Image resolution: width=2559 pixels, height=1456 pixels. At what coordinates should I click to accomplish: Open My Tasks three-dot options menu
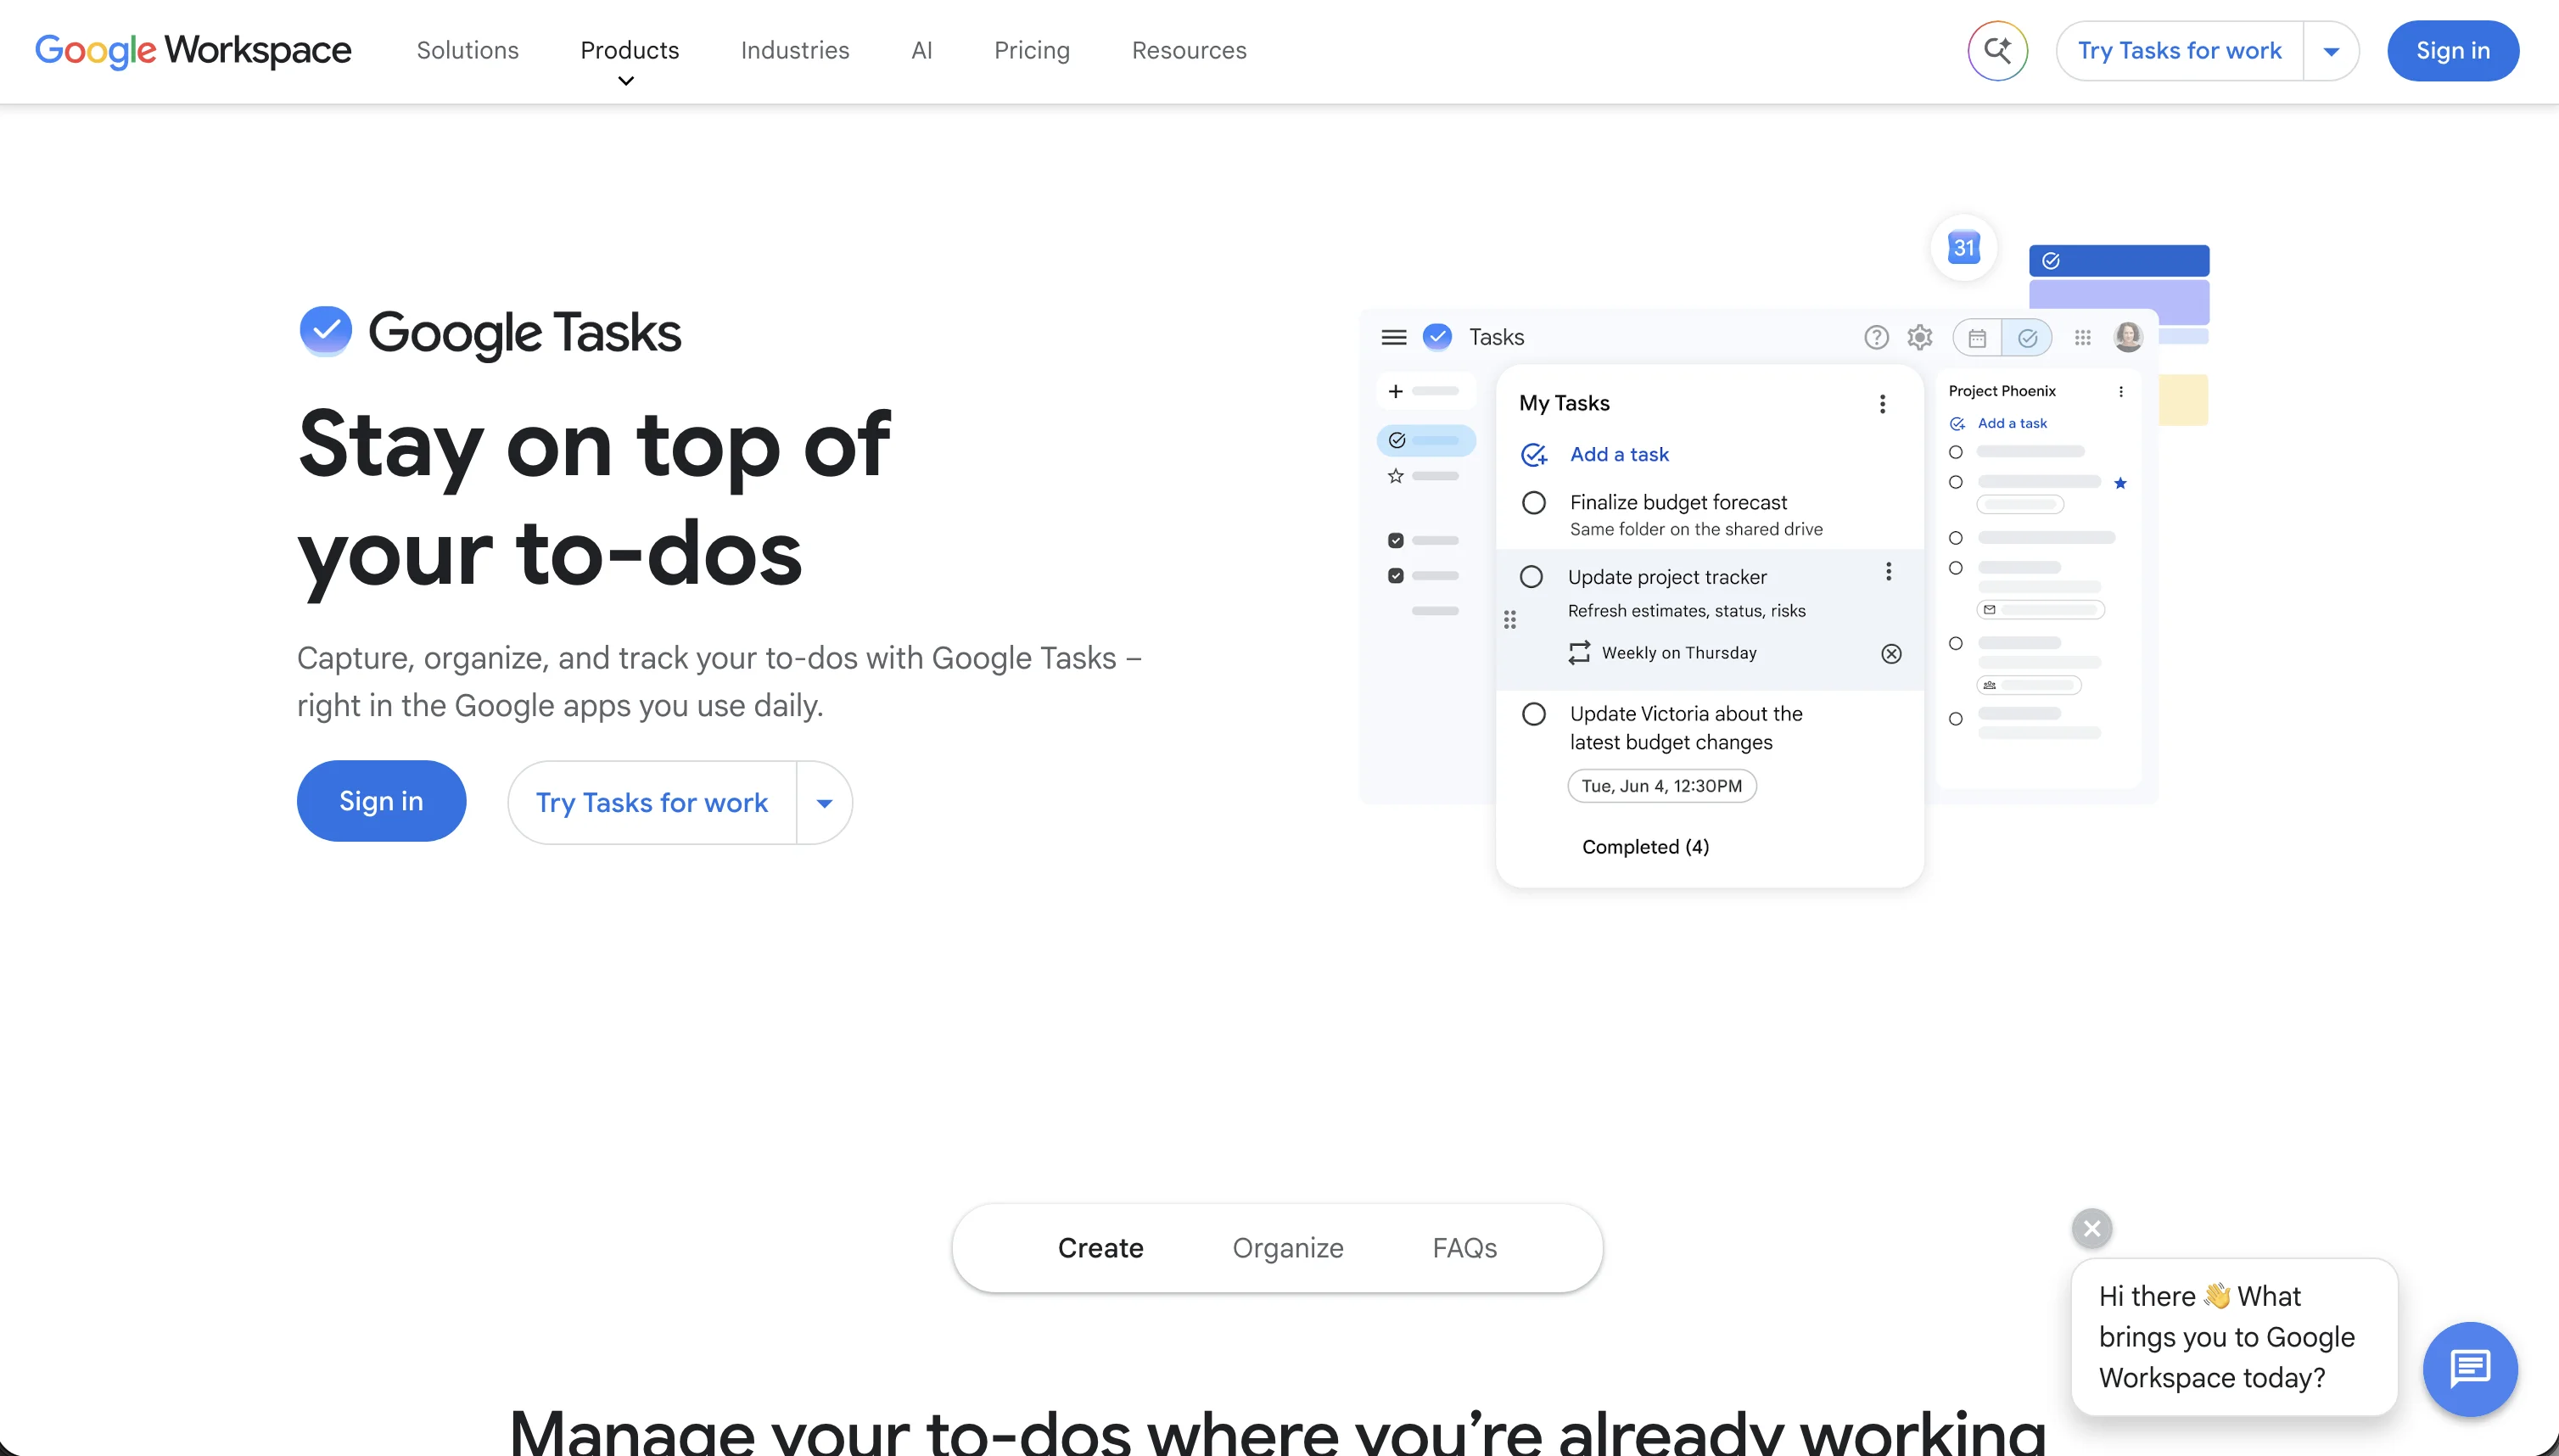pyautogui.click(x=1881, y=403)
